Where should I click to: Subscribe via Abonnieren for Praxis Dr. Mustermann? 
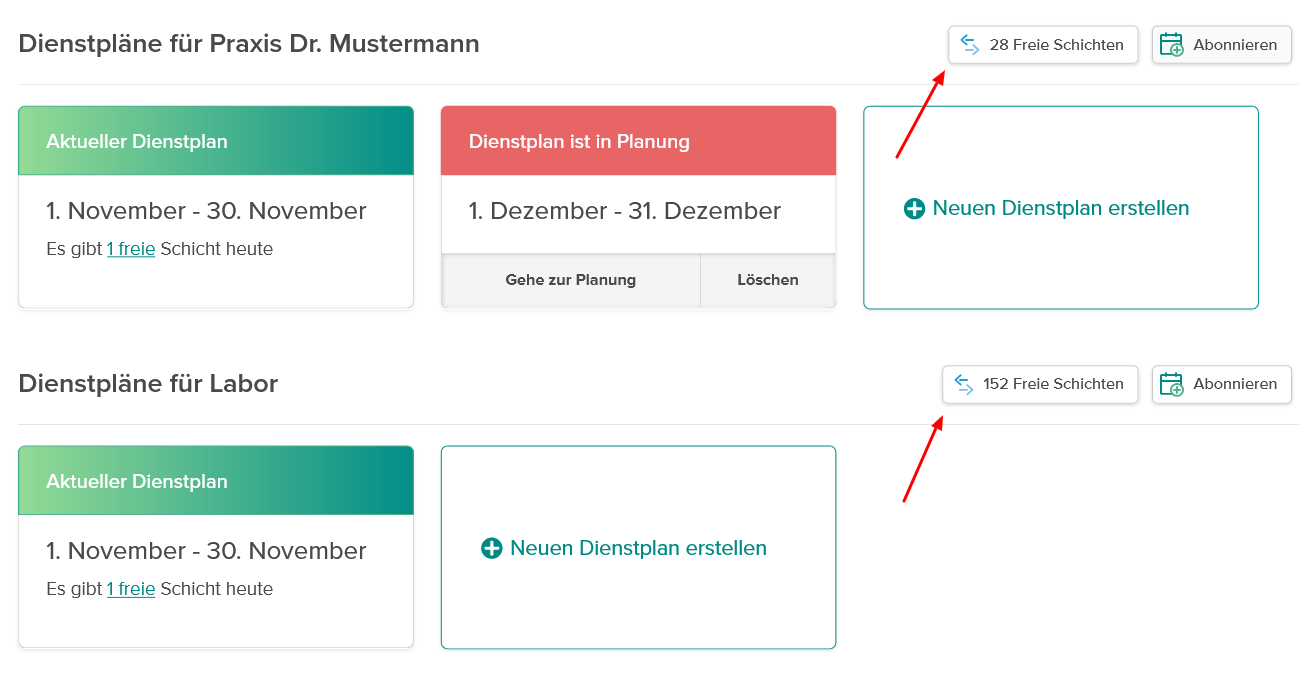tap(1222, 44)
